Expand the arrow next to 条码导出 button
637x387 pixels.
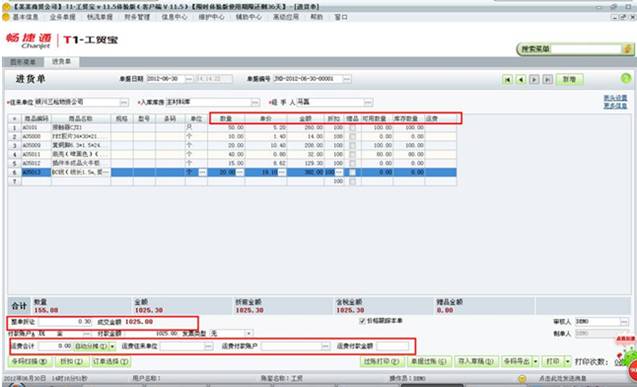tap(536, 361)
